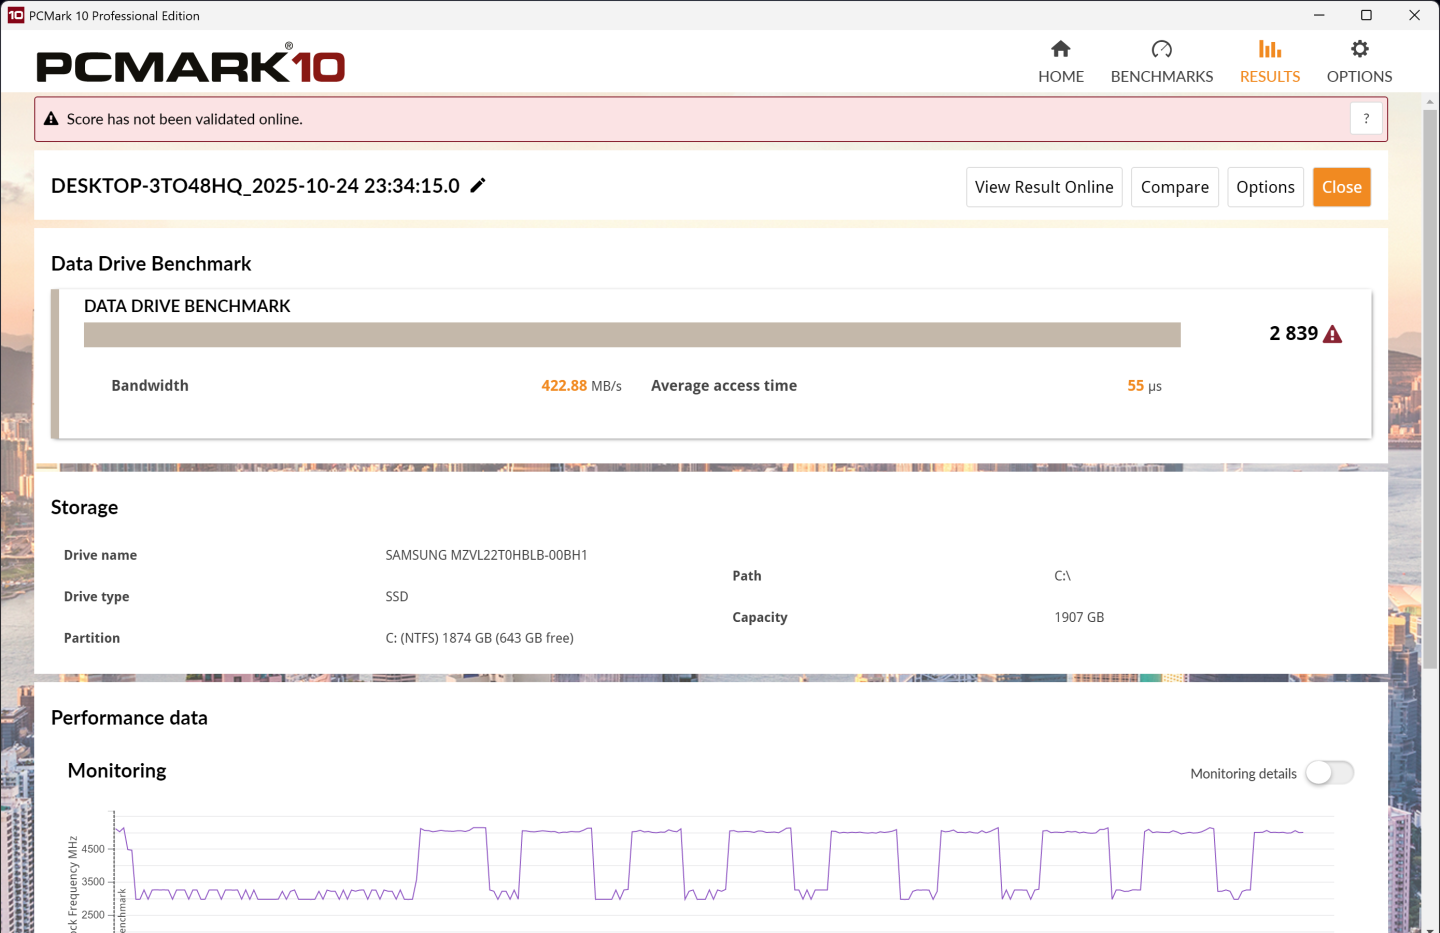This screenshot has height=933, width=1440.
Task: Click the Options gear icon
Action: (x=1360, y=49)
